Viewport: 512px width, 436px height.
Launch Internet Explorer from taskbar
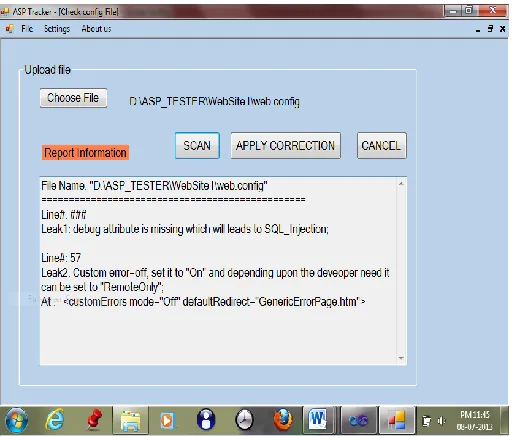coord(55,420)
